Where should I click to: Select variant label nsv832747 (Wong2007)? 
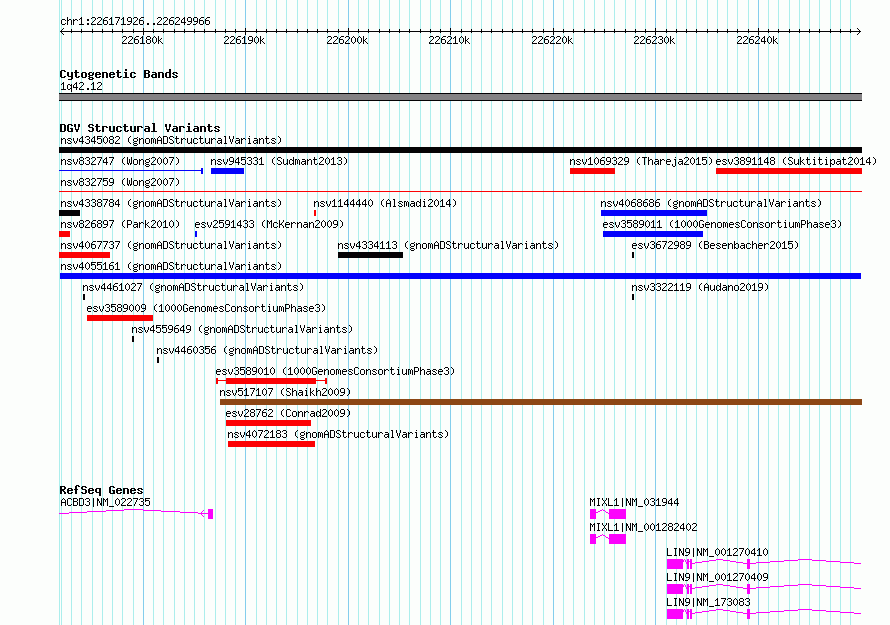[120, 161]
